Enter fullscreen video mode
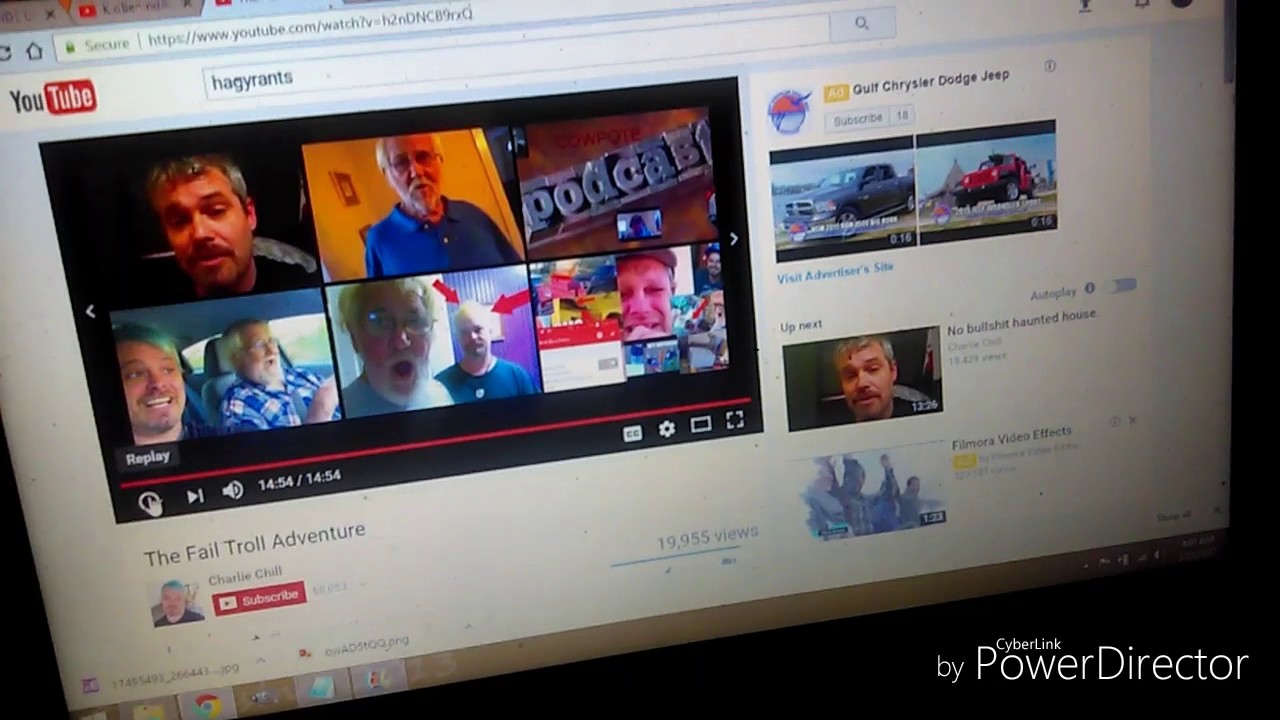 735,420
